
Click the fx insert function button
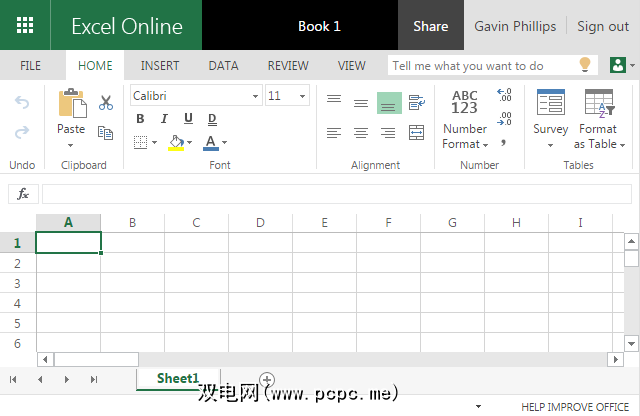(x=23, y=194)
